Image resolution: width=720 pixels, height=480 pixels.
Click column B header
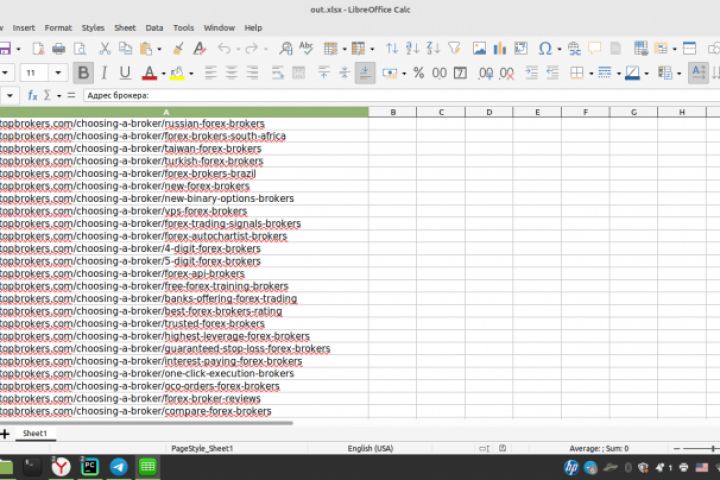pyautogui.click(x=393, y=112)
